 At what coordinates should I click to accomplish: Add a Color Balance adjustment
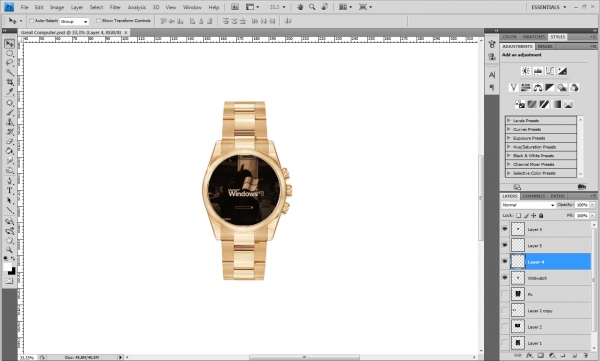pos(538,88)
